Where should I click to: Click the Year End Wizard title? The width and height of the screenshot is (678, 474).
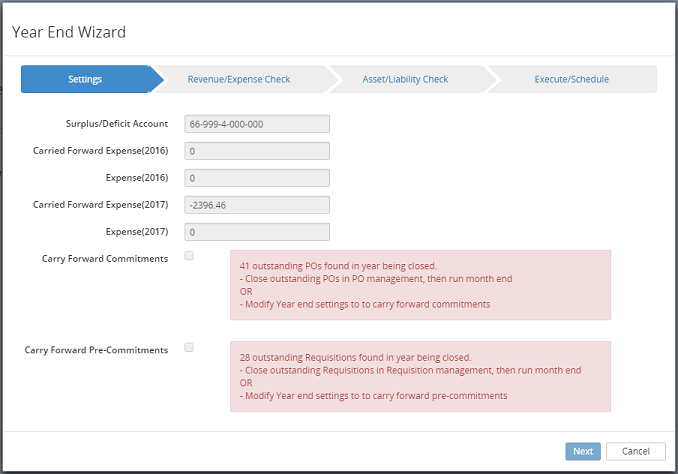(69, 32)
